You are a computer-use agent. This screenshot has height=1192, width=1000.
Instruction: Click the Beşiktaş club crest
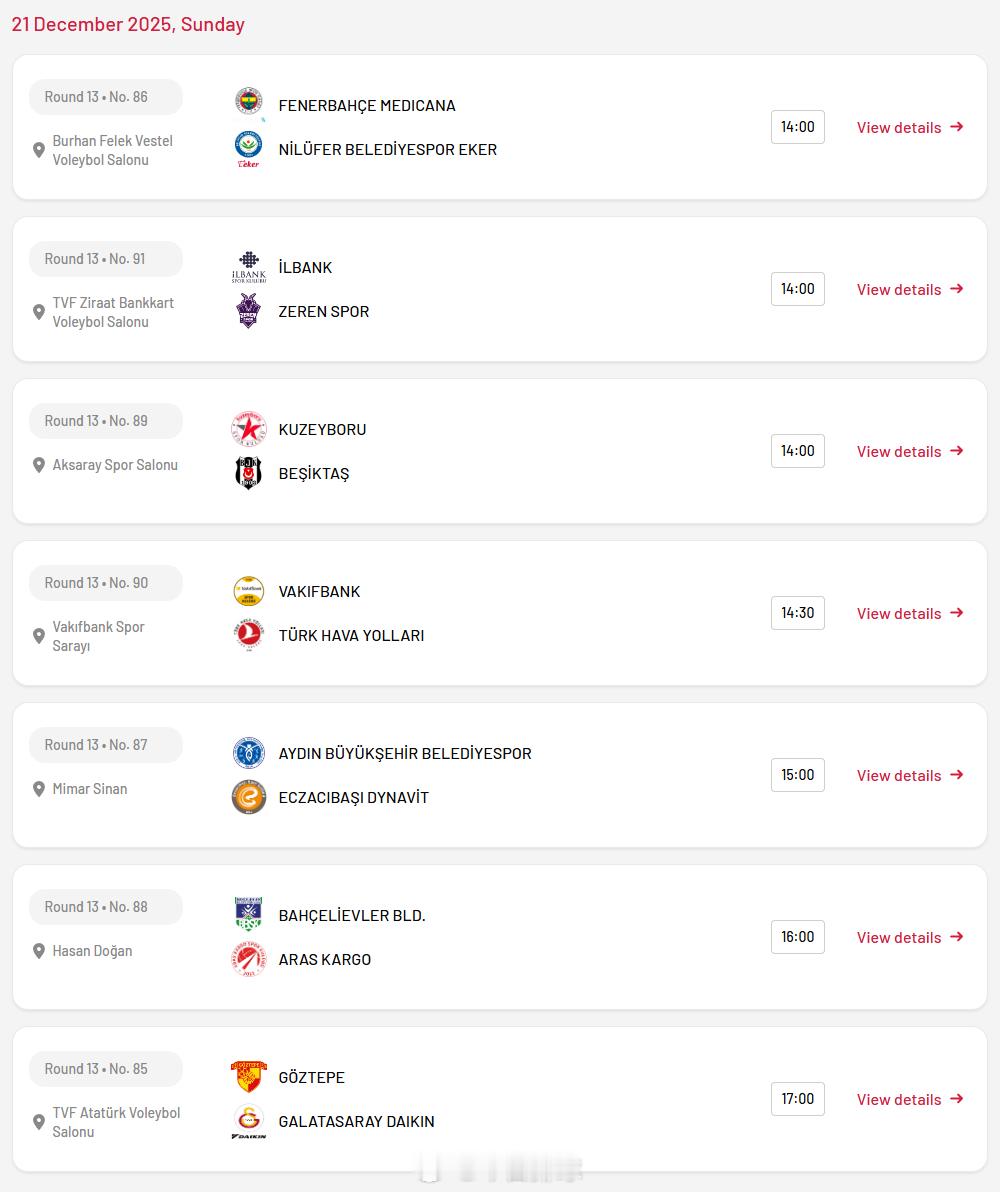(x=249, y=473)
